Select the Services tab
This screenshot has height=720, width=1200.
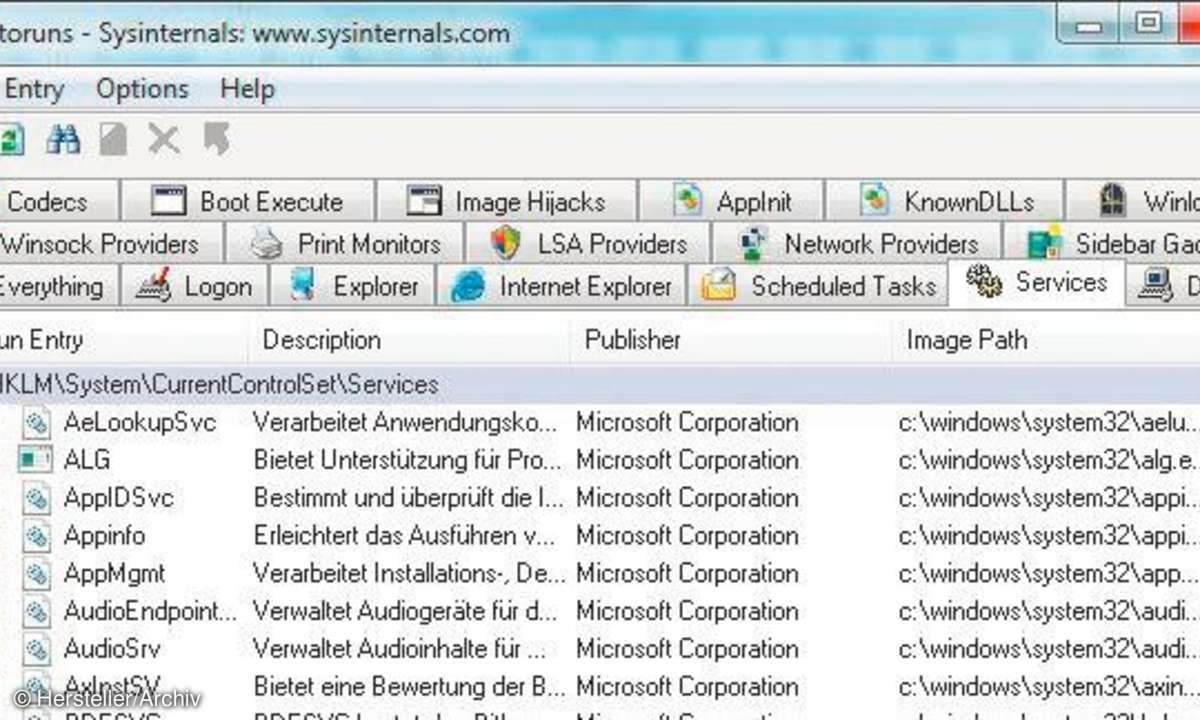click(x=1037, y=283)
